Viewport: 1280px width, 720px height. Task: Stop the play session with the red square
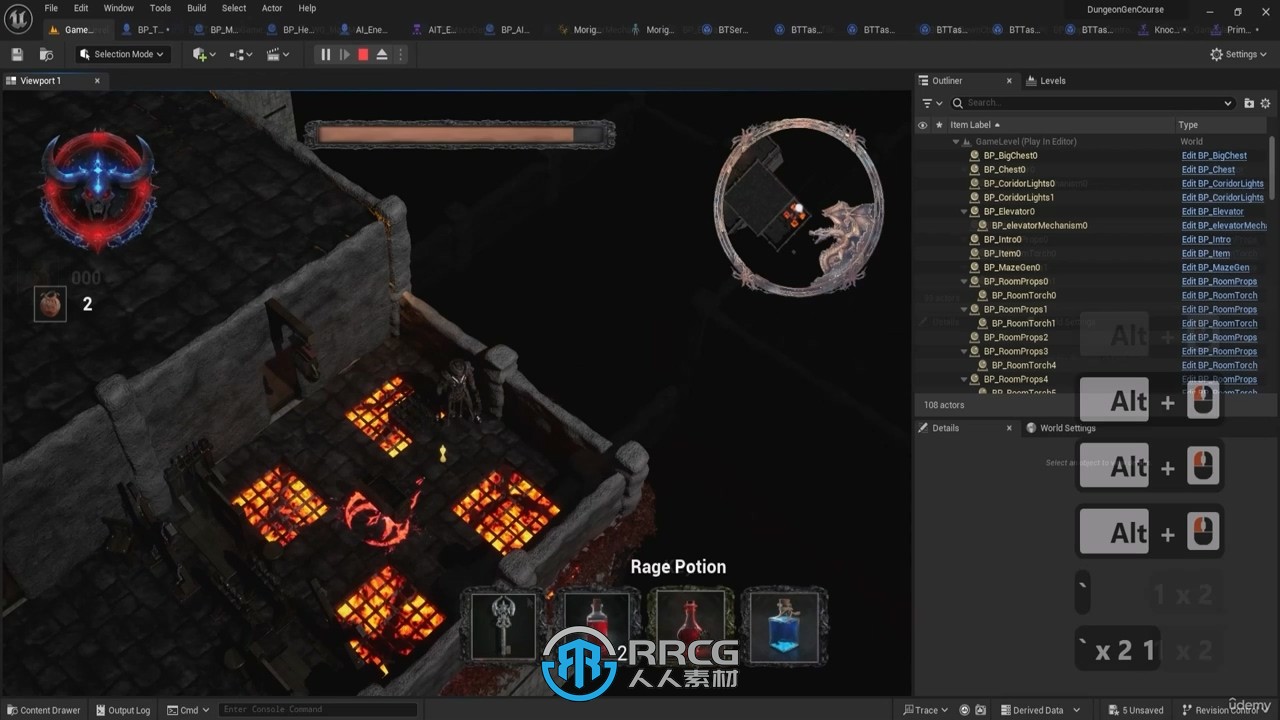[x=363, y=54]
